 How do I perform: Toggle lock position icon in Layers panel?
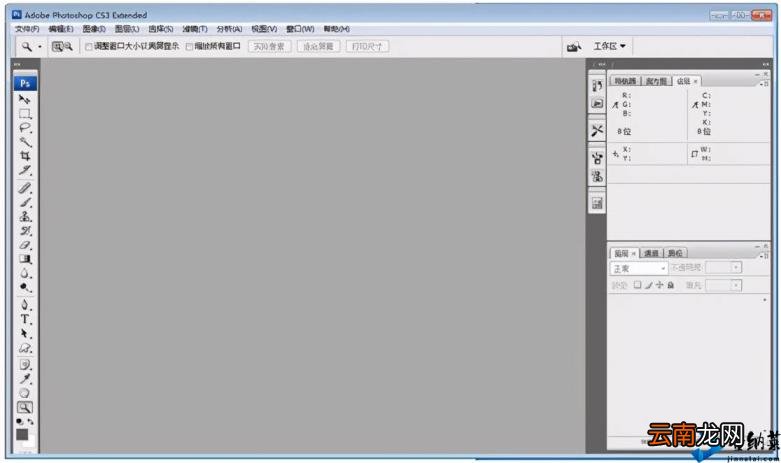[659, 285]
